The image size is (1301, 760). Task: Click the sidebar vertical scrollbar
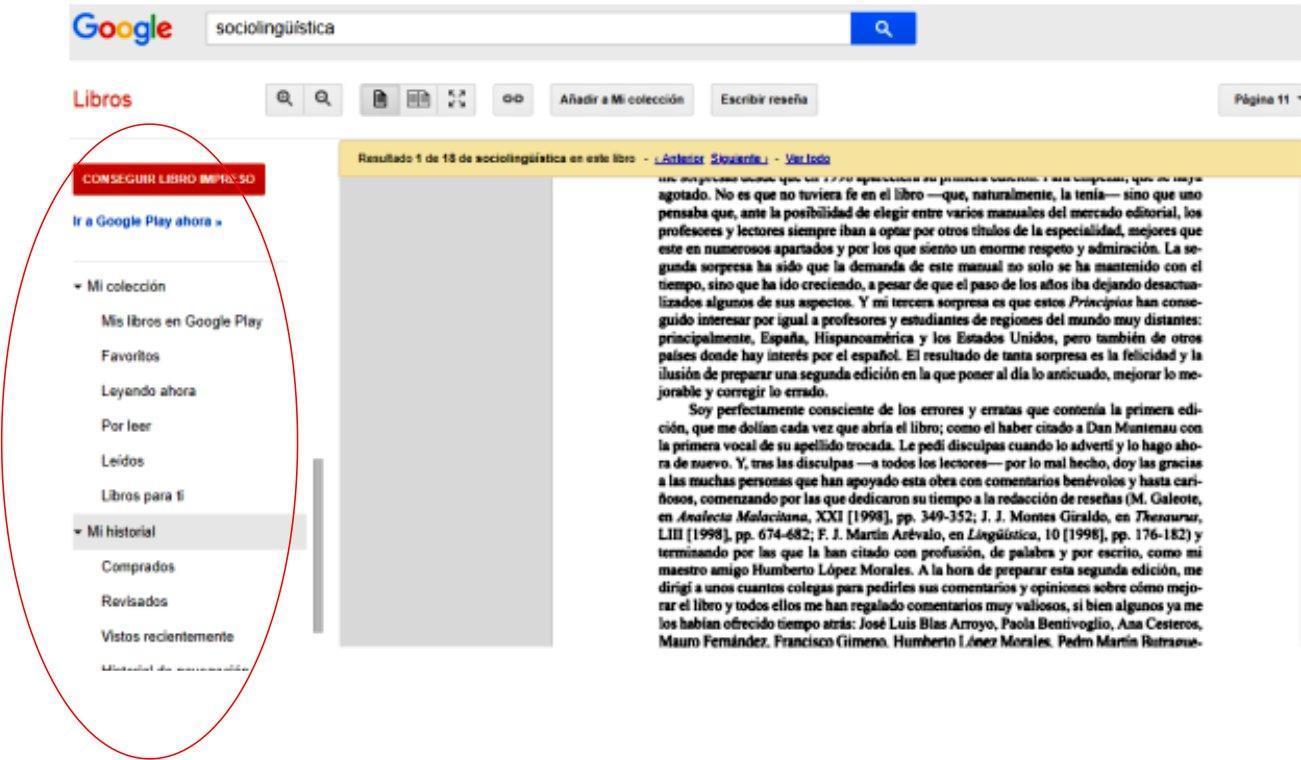tap(318, 545)
